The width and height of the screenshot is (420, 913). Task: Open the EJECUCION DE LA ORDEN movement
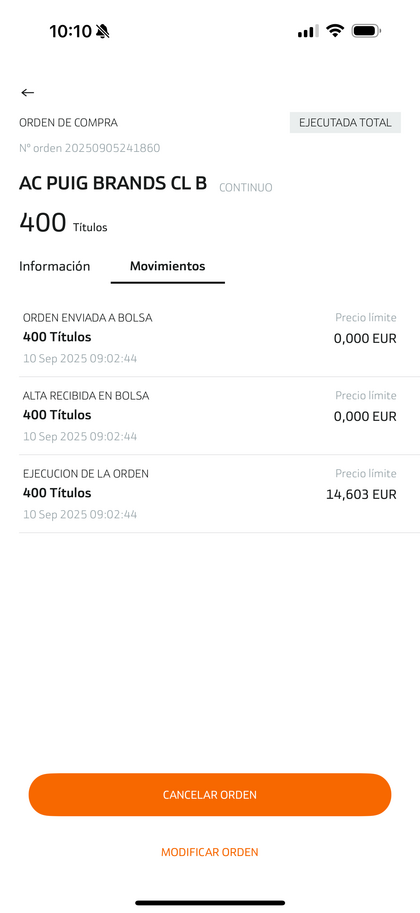(x=219, y=494)
